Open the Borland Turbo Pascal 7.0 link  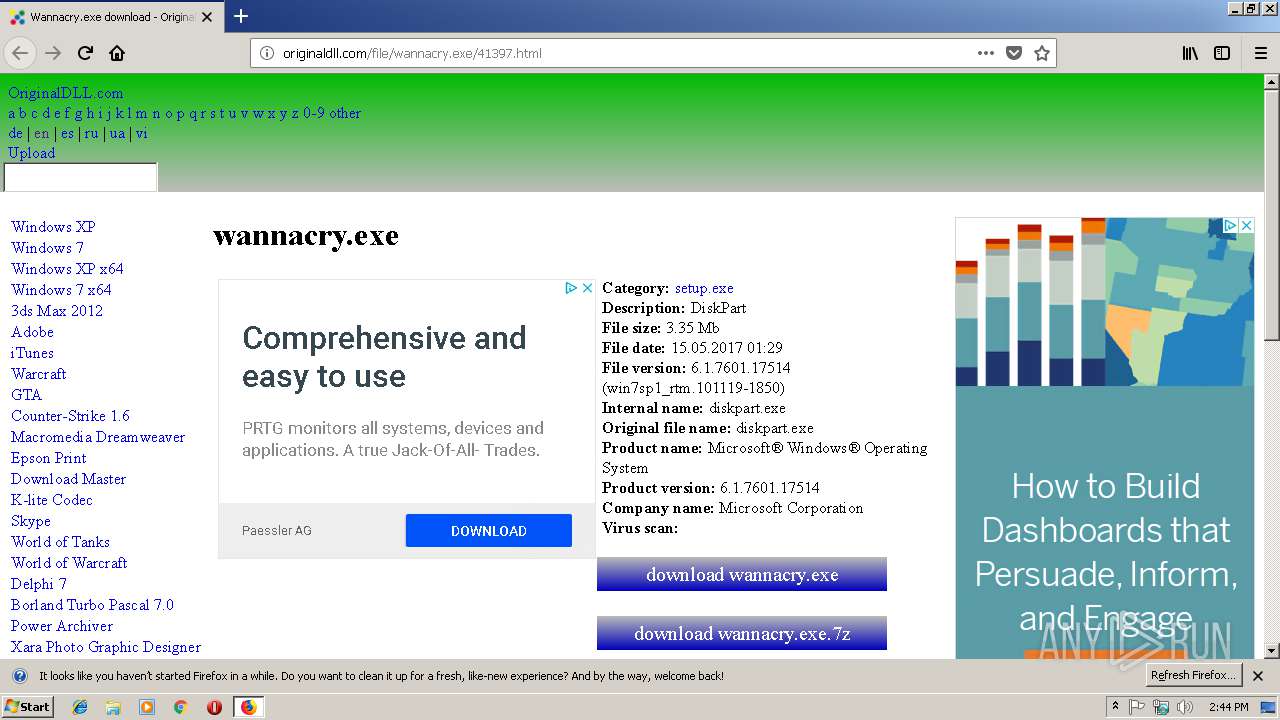[92, 605]
